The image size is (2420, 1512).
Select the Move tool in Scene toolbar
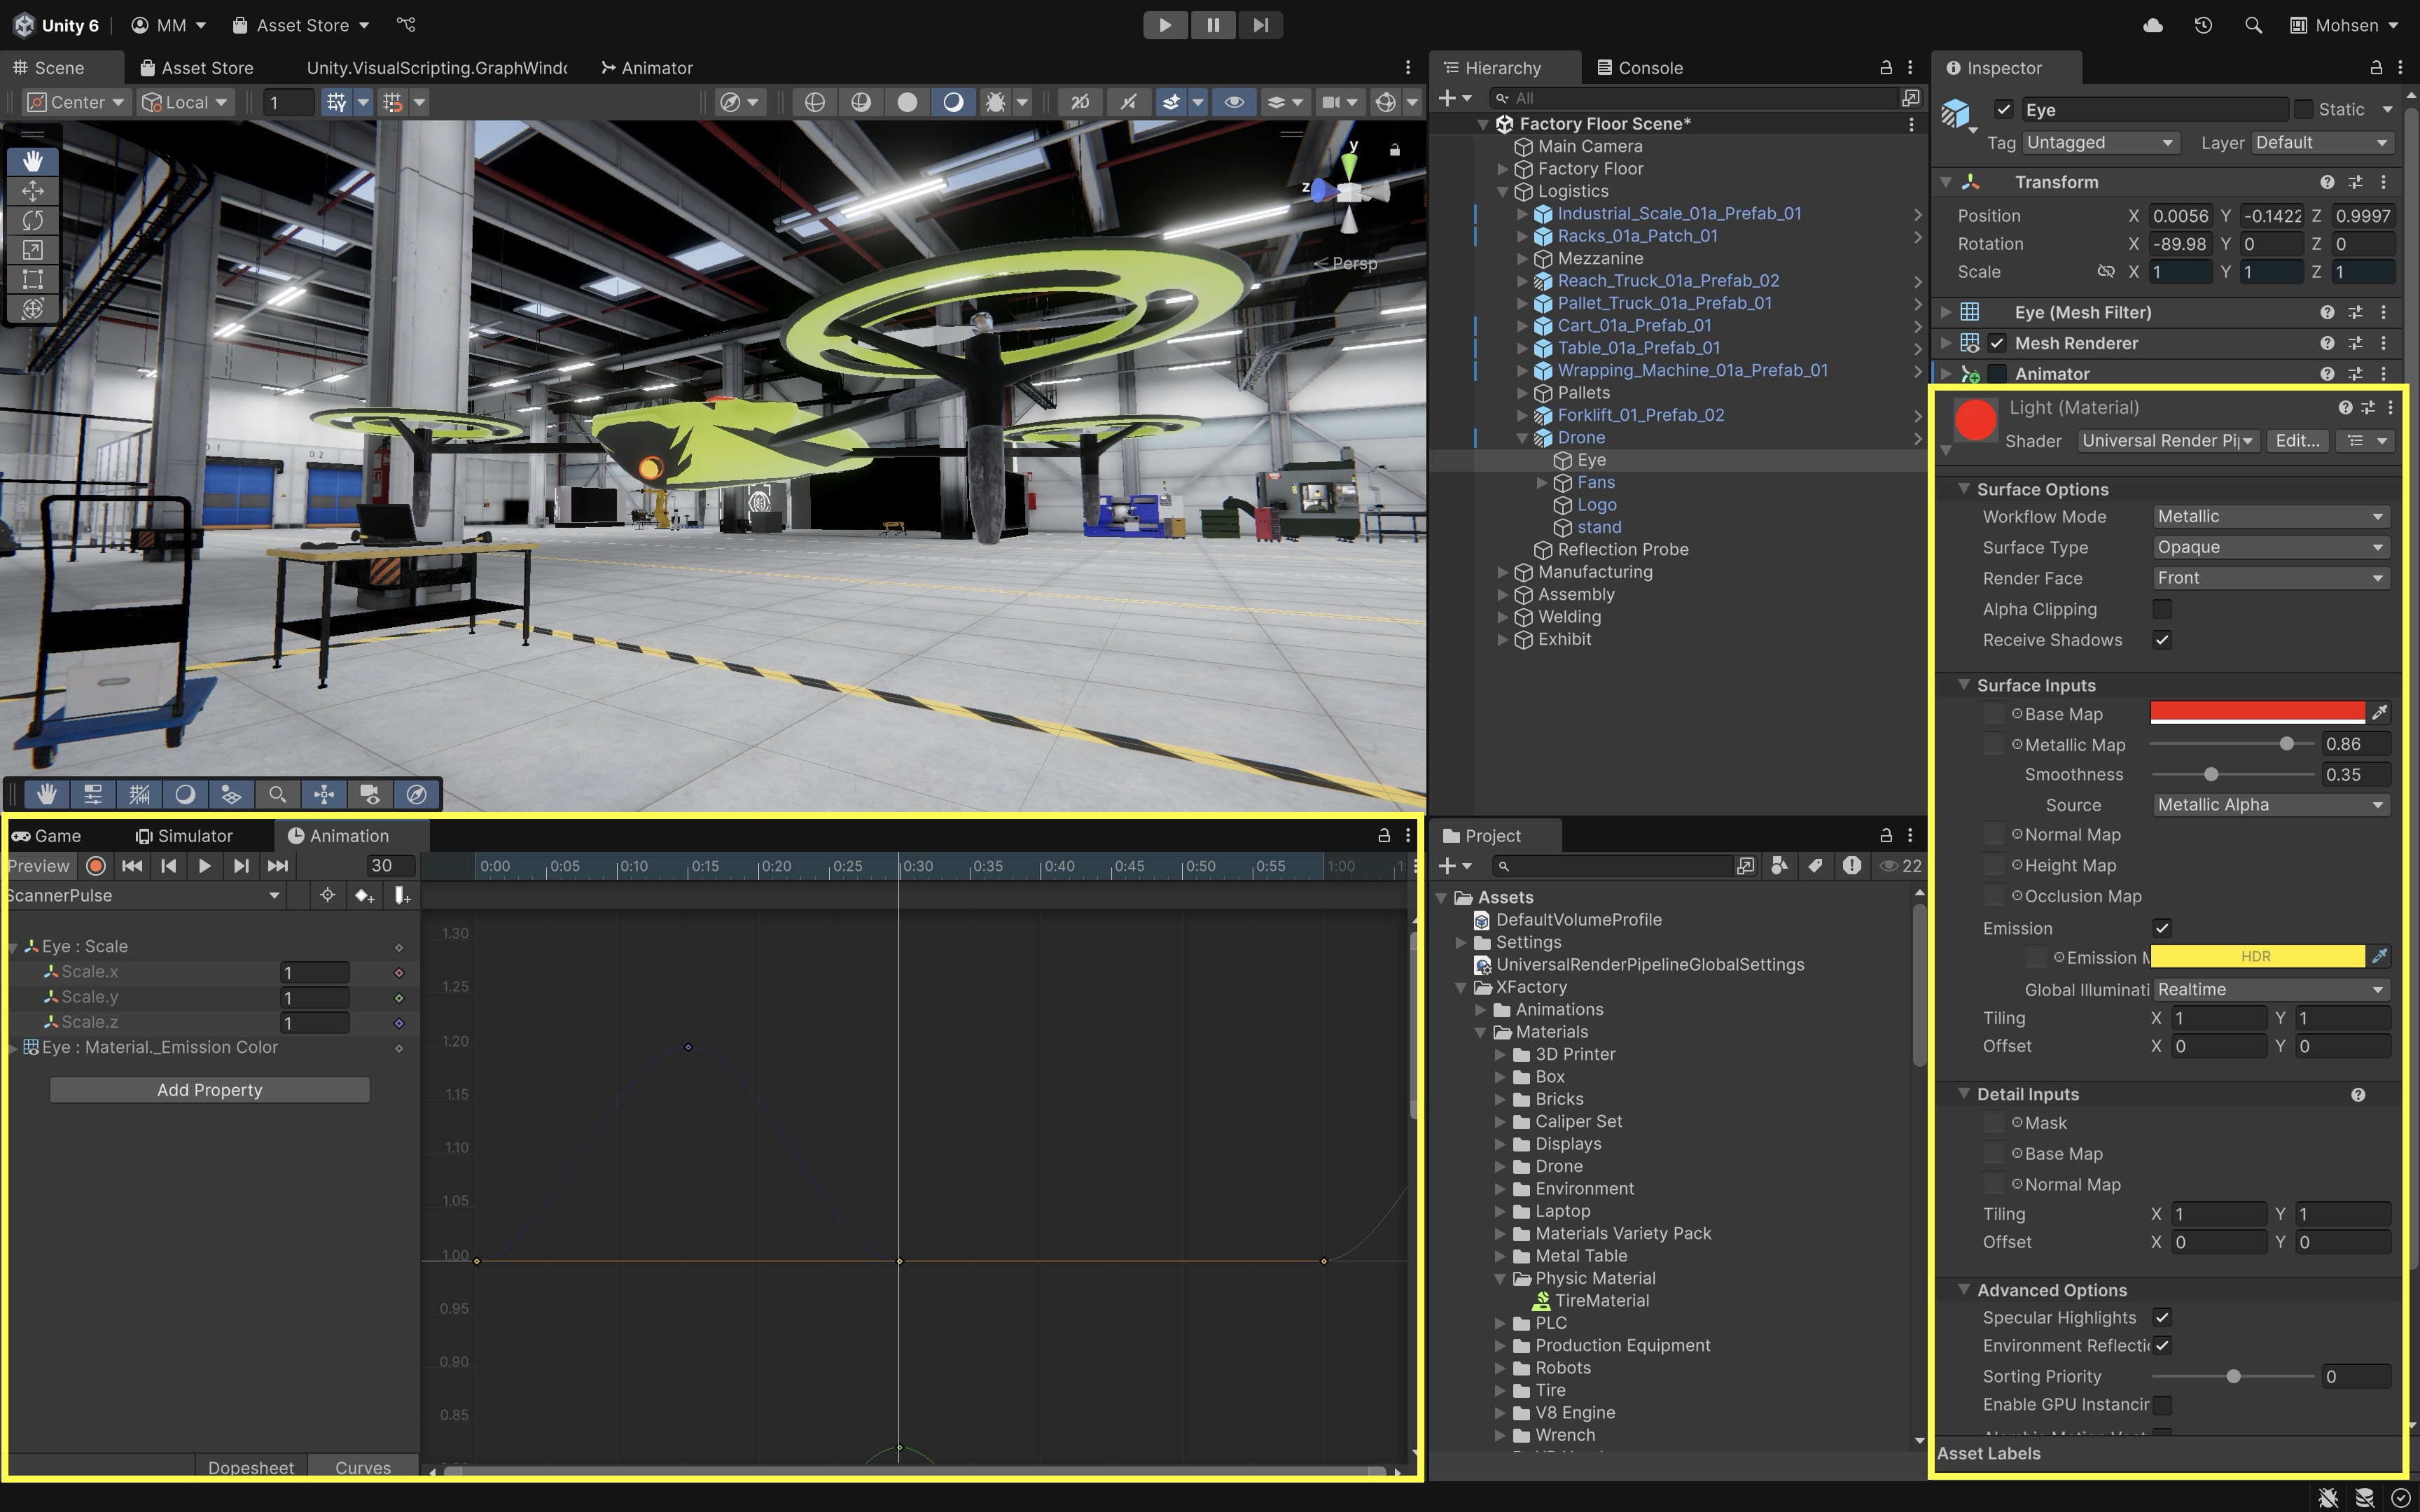pos(32,190)
